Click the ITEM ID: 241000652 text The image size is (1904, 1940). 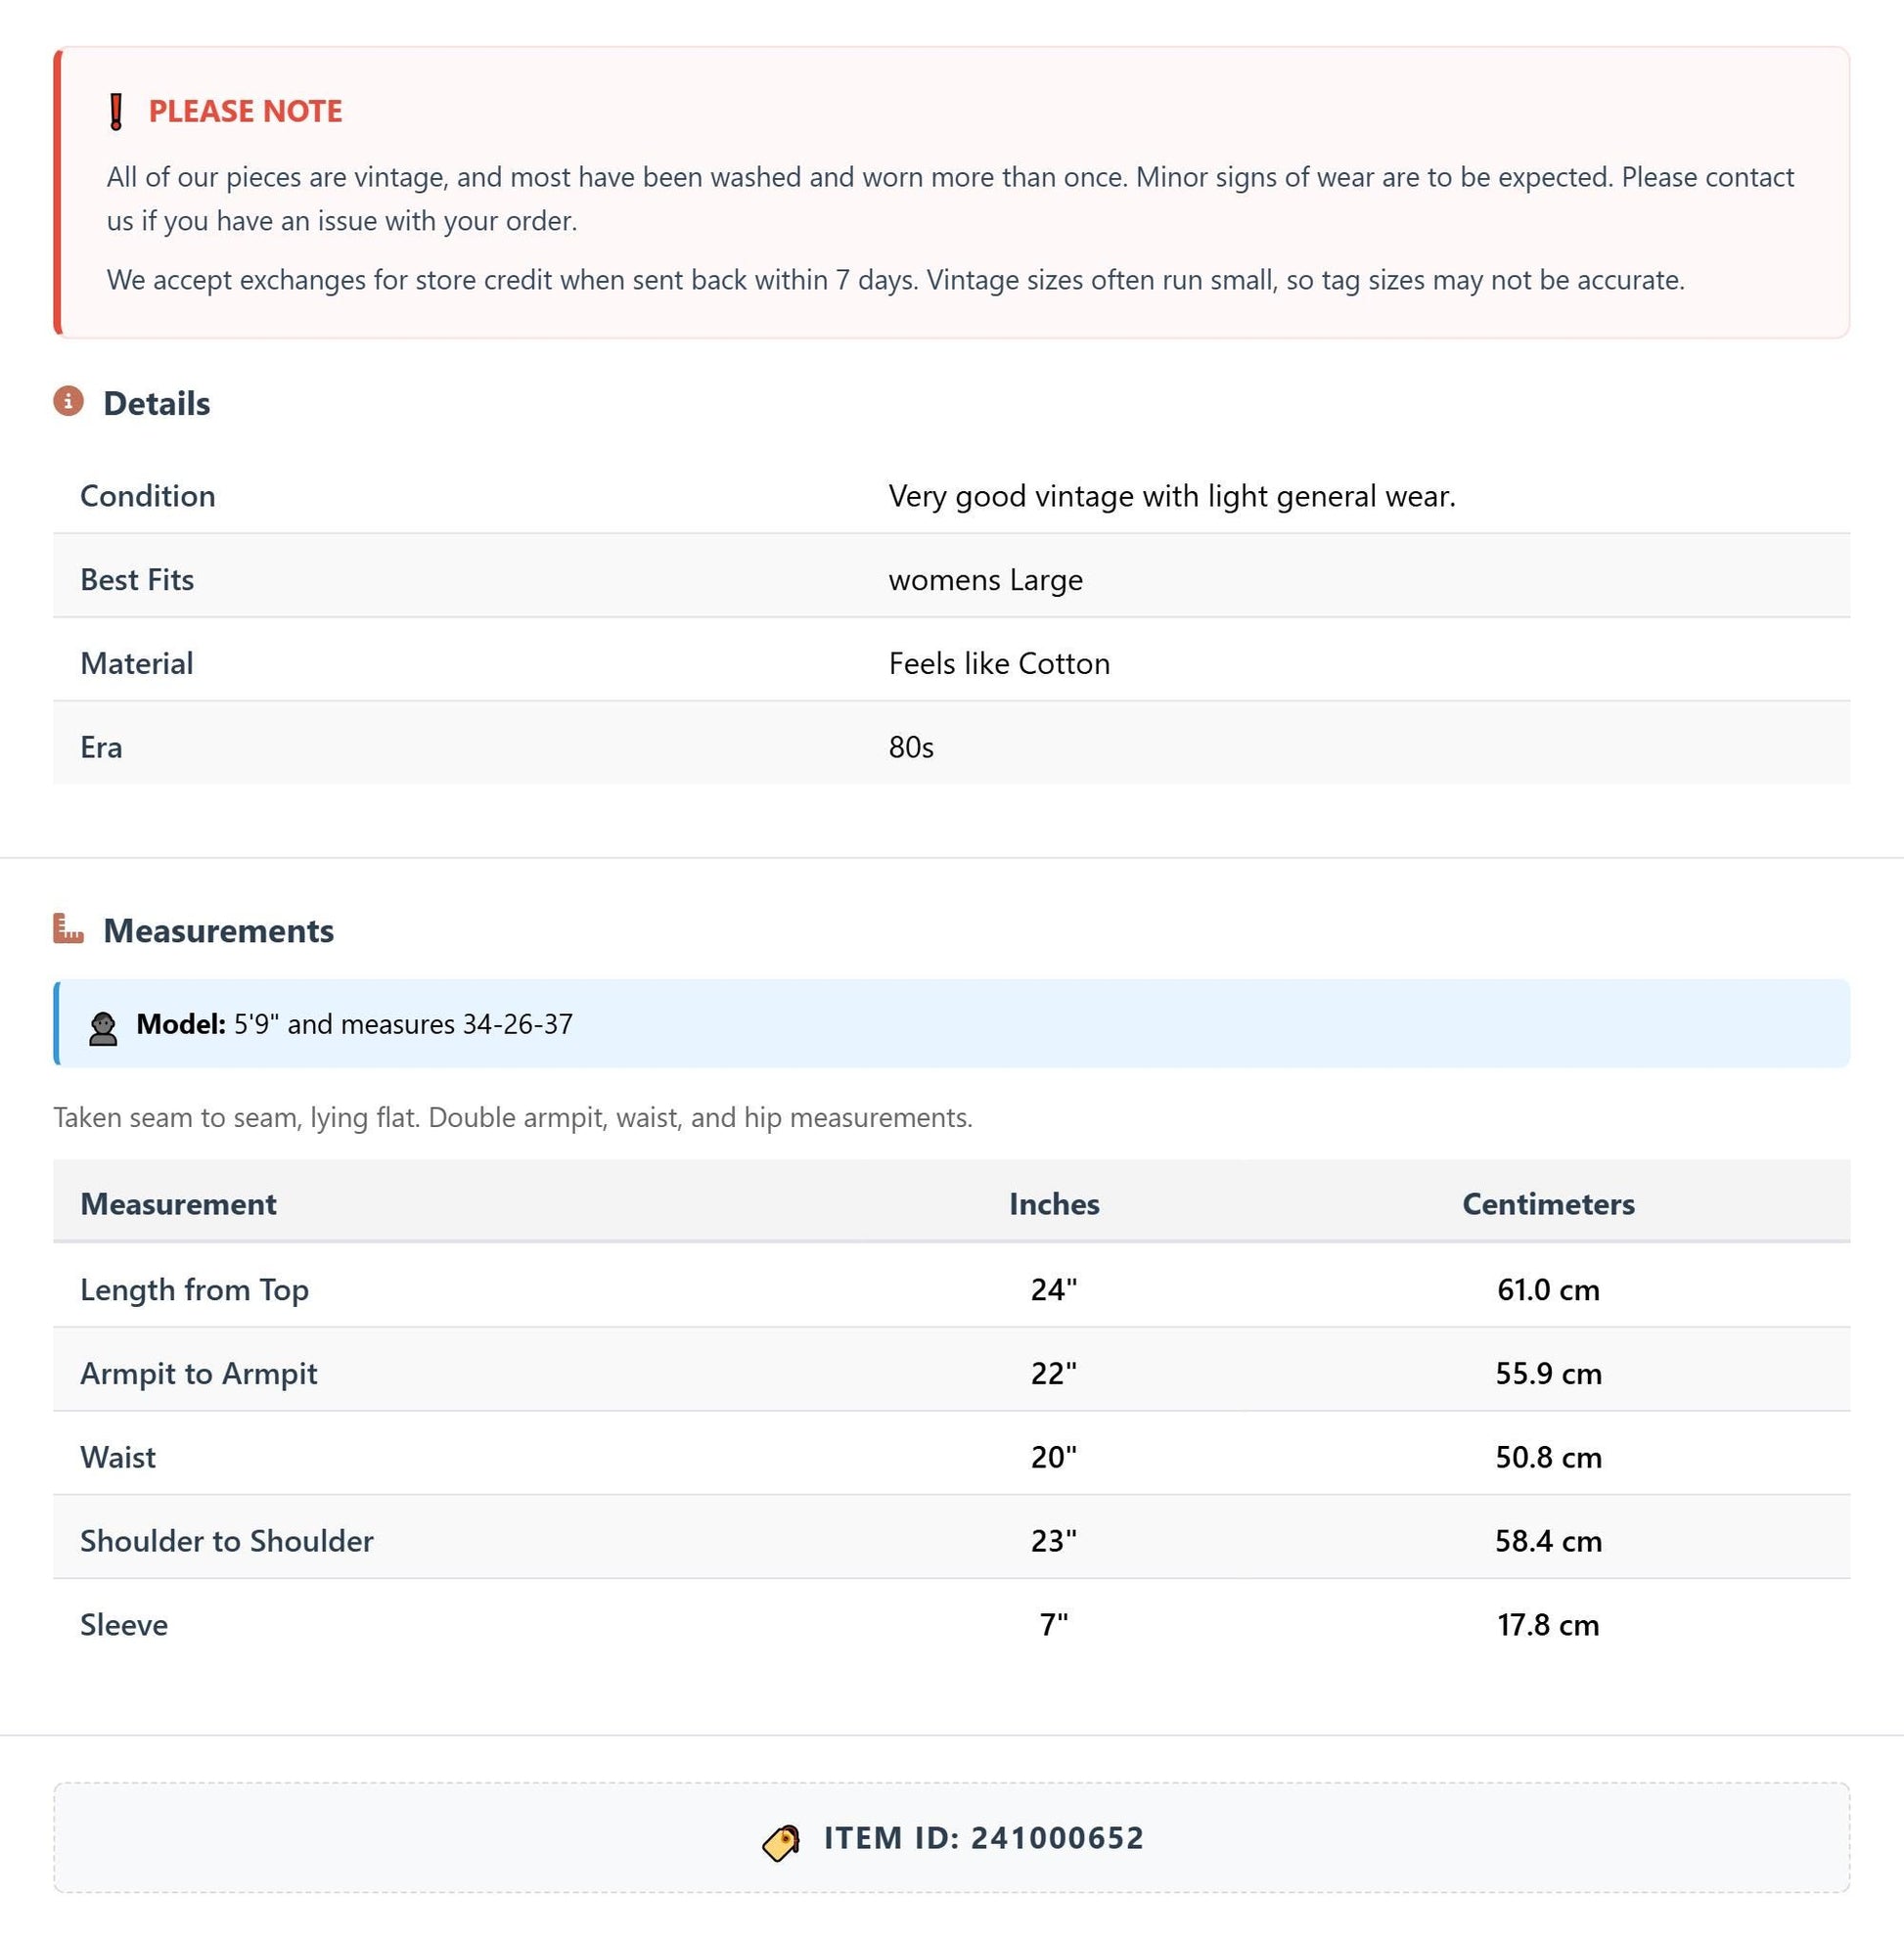pyautogui.click(x=984, y=1838)
